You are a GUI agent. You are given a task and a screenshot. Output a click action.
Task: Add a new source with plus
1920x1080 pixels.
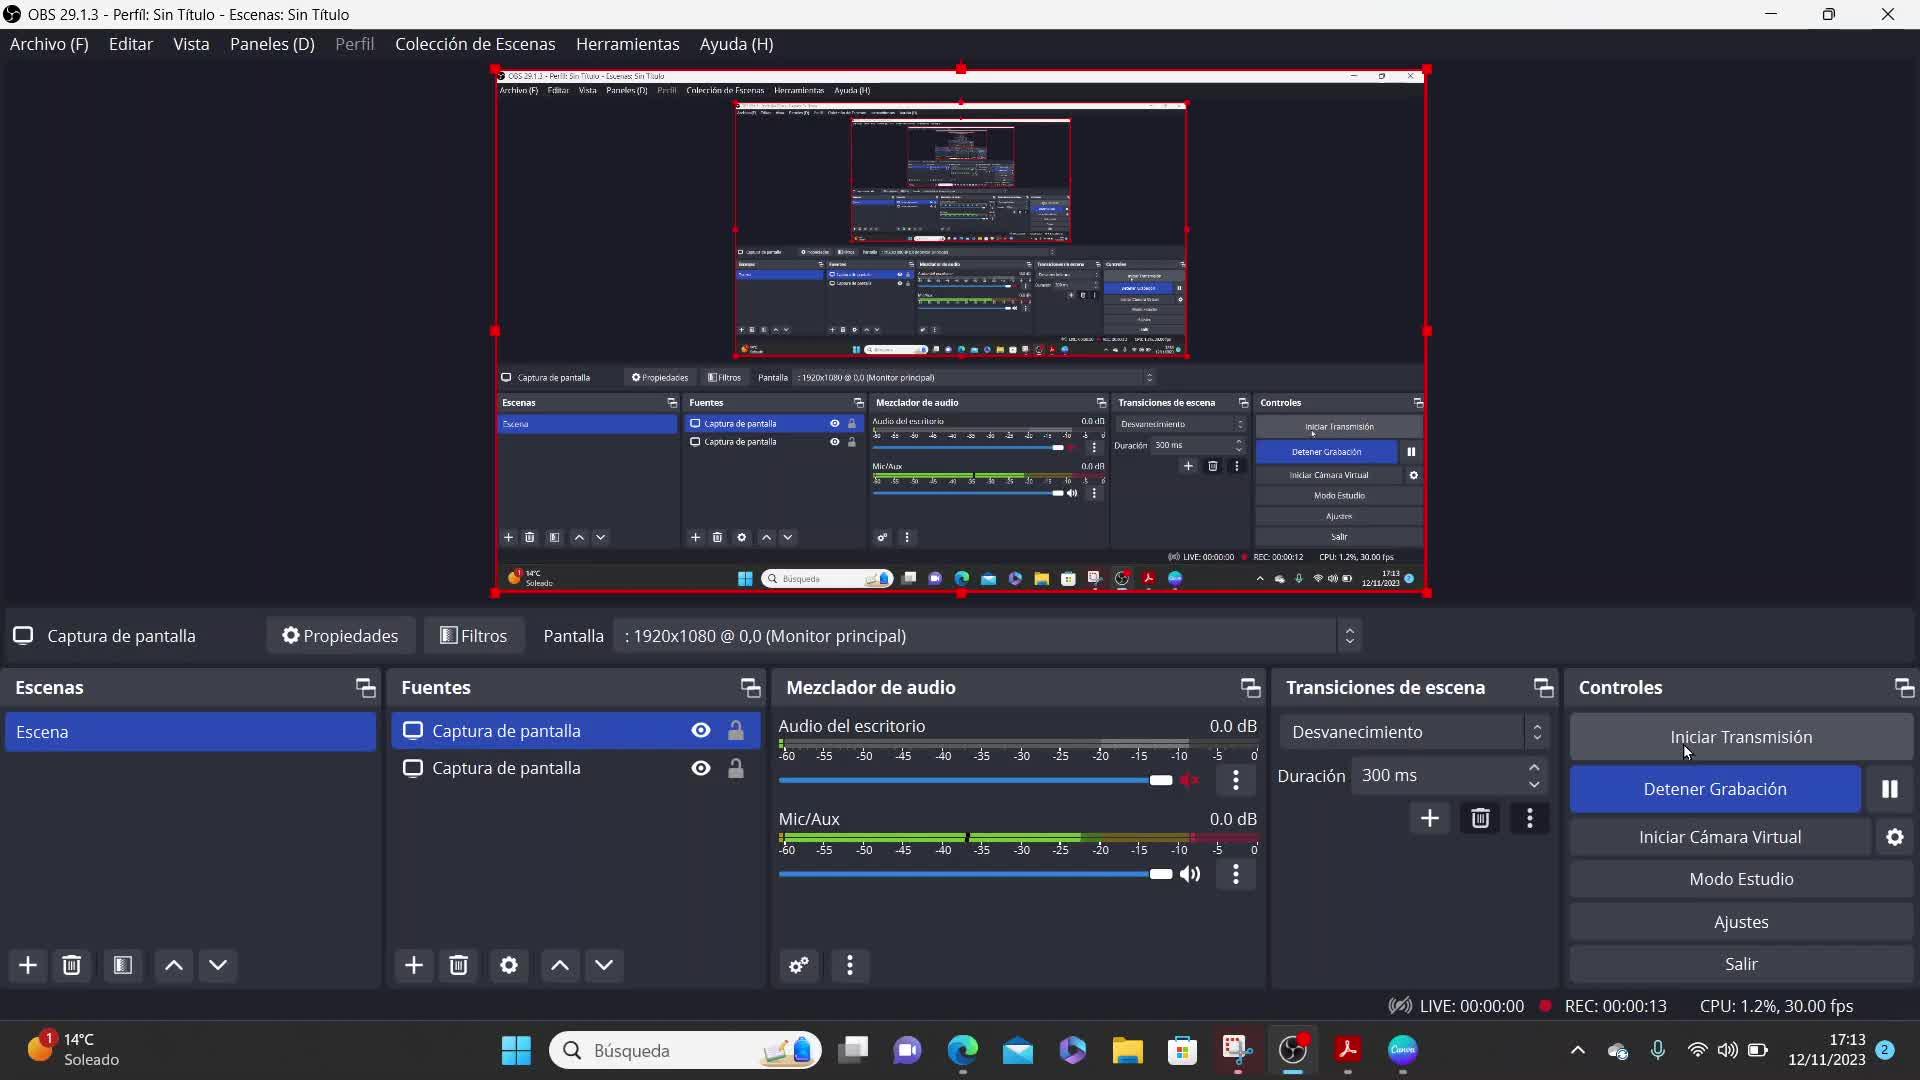pyautogui.click(x=413, y=965)
